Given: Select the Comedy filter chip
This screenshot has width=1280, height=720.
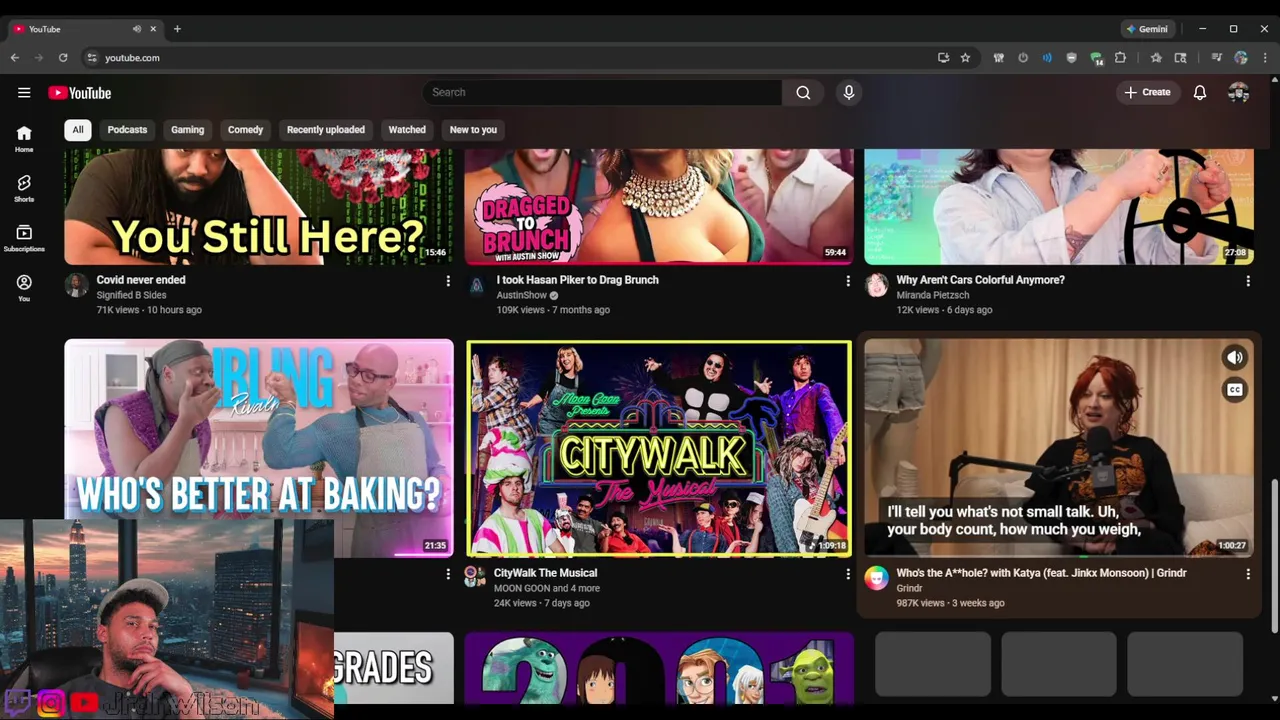Looking at the screenshot, I should click(245, 130).
